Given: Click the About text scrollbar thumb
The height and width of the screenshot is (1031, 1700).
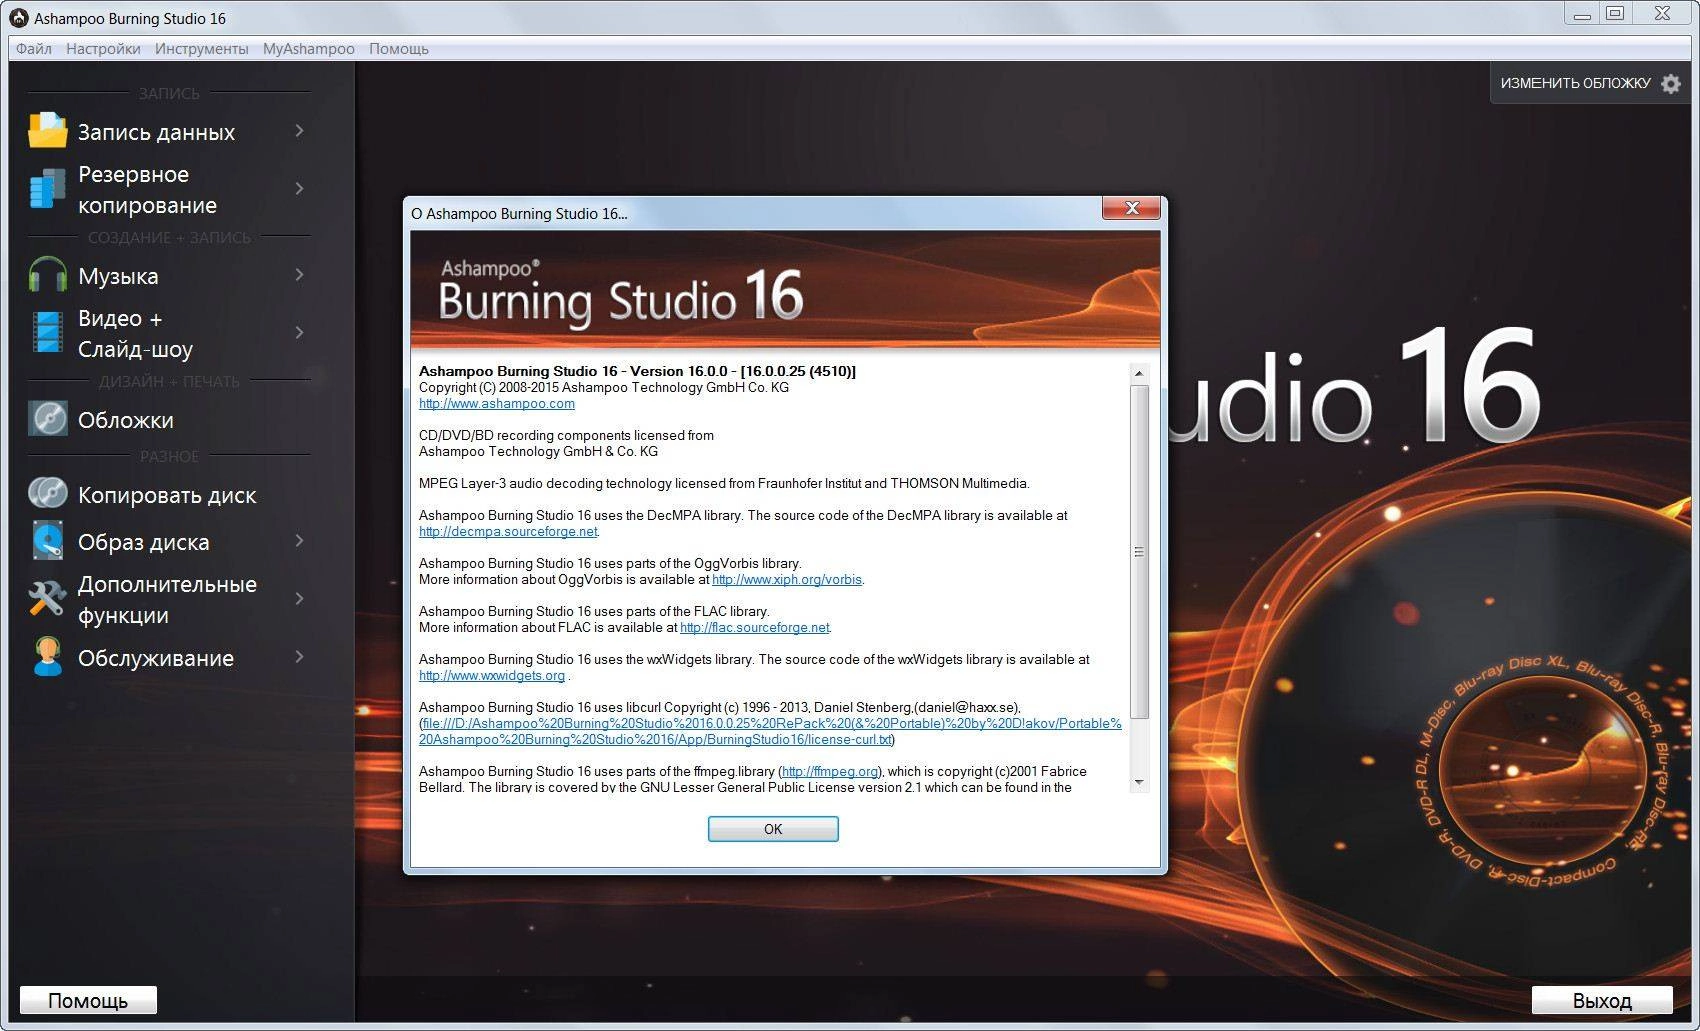Looking at the screenshot, I should [1139, 551].
